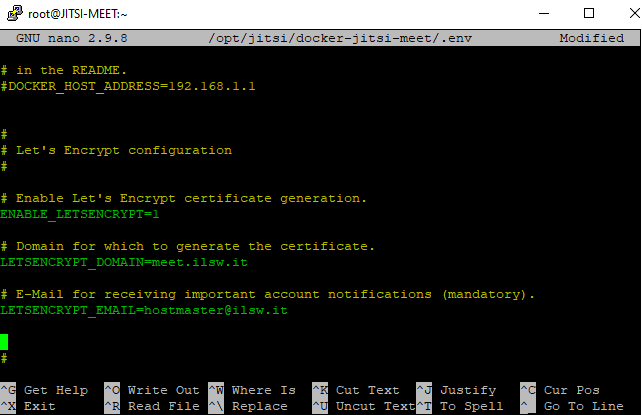
Task: Click the LETSENCRYPT_DOMAIN=meet.ilsw.it line
Action: (124, 262)
